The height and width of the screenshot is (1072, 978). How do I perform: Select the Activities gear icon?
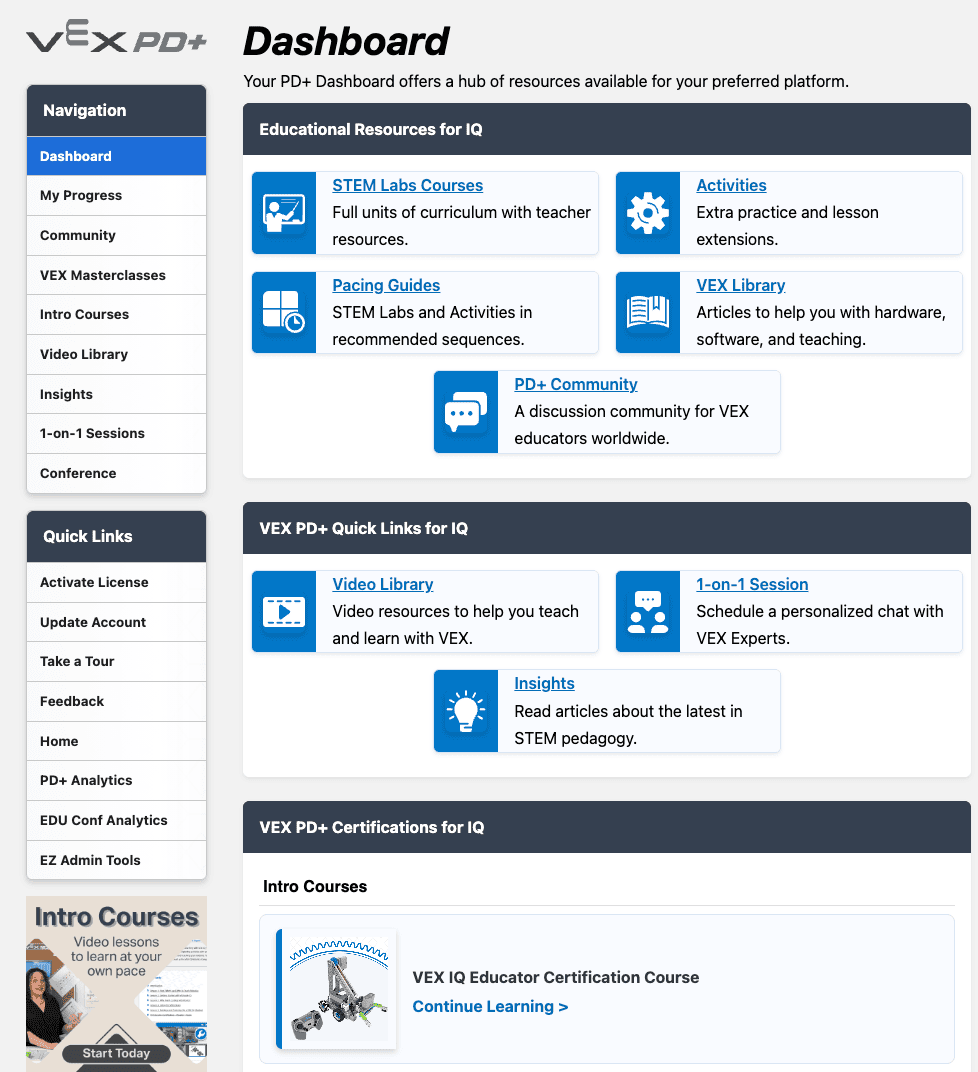pyautogui.click(x=648, y=213)
